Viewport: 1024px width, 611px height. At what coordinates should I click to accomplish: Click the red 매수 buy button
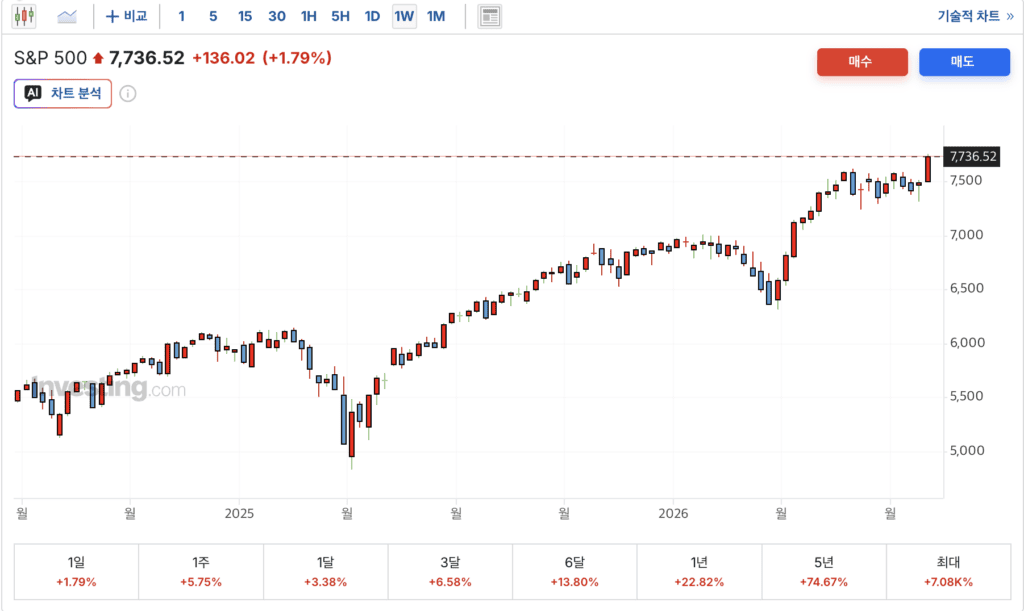point(862,61)
